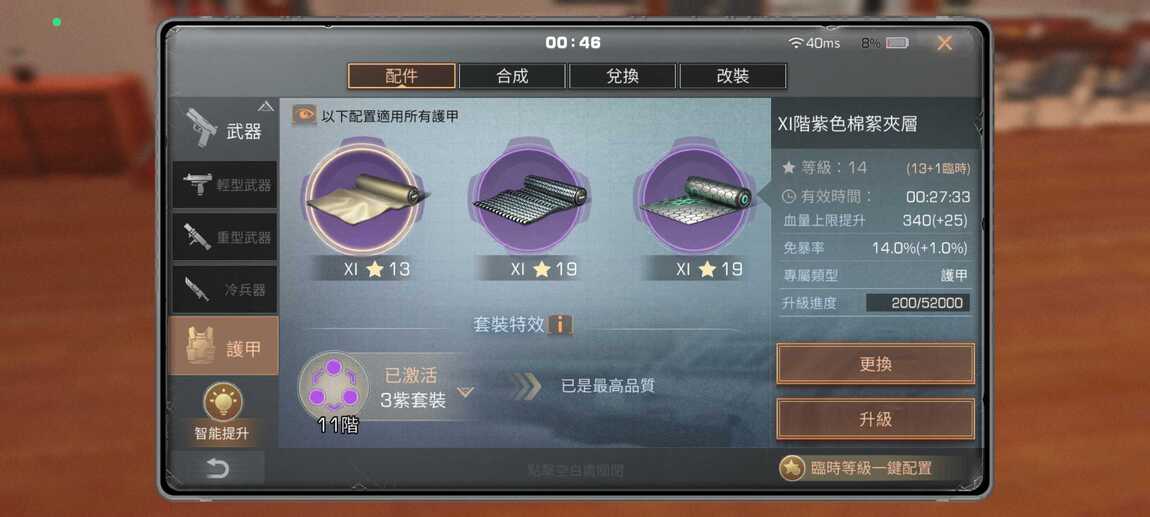Switch to the 合成 tab

pos(512,76)
